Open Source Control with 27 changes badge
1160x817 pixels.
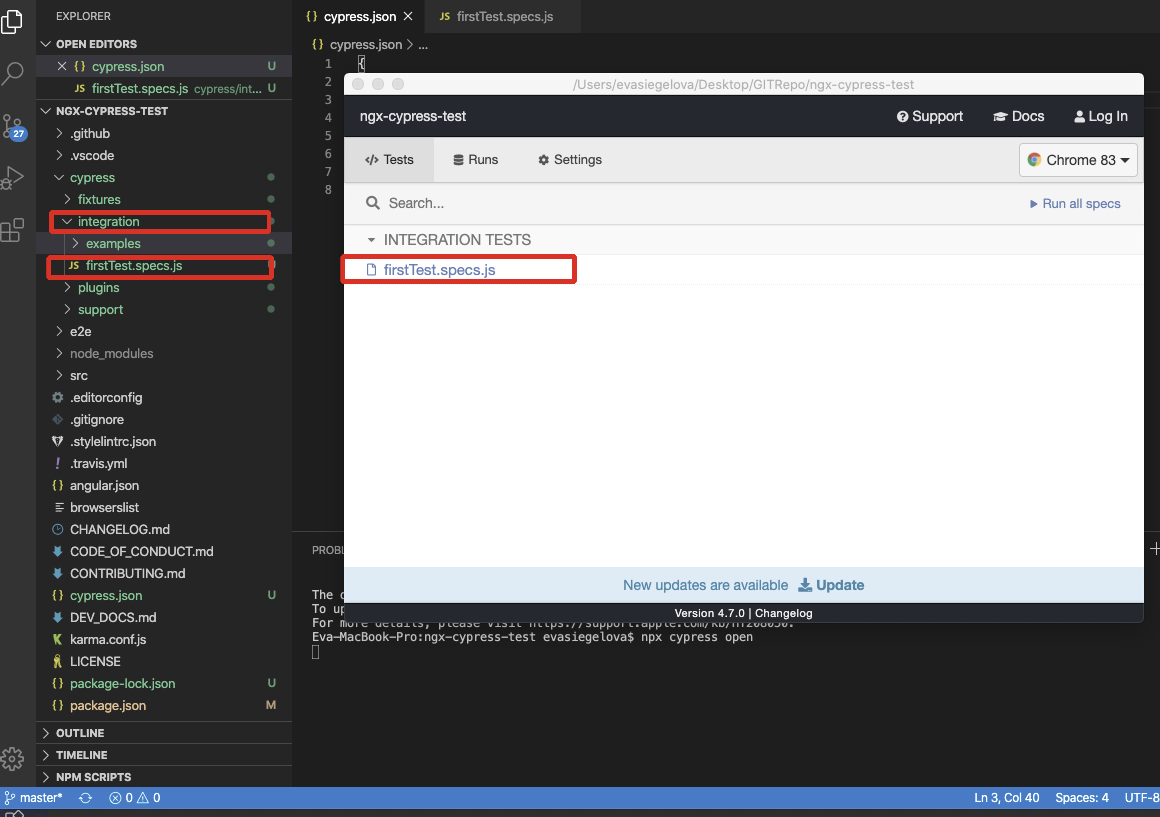13,127
